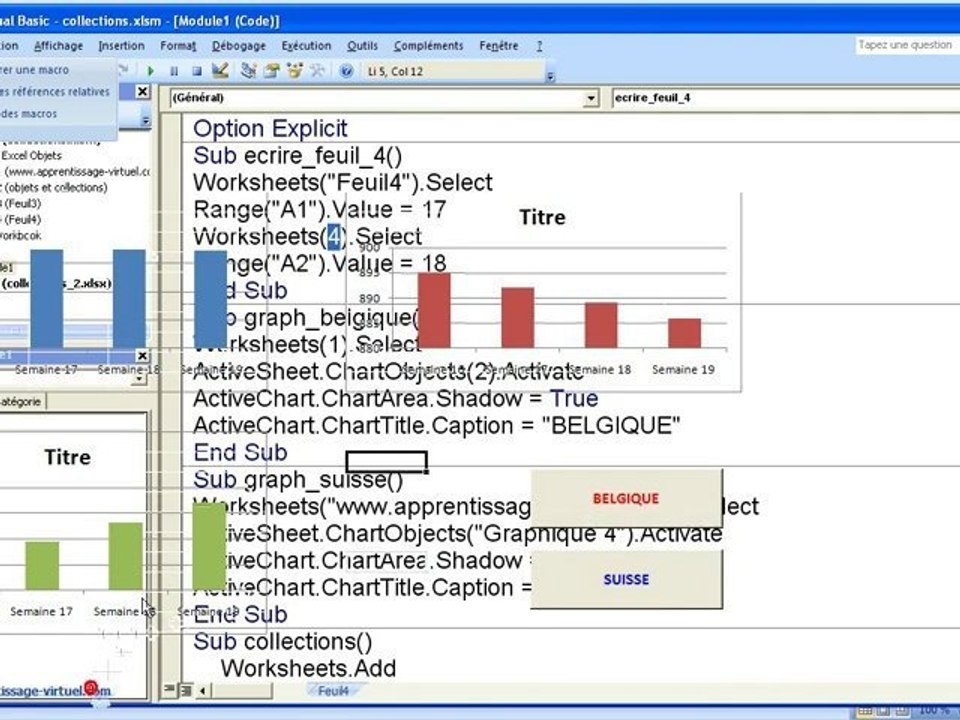Click the line 'Range("A1").Value = 17'
The image size is (960, 720).
pos(320,209)
